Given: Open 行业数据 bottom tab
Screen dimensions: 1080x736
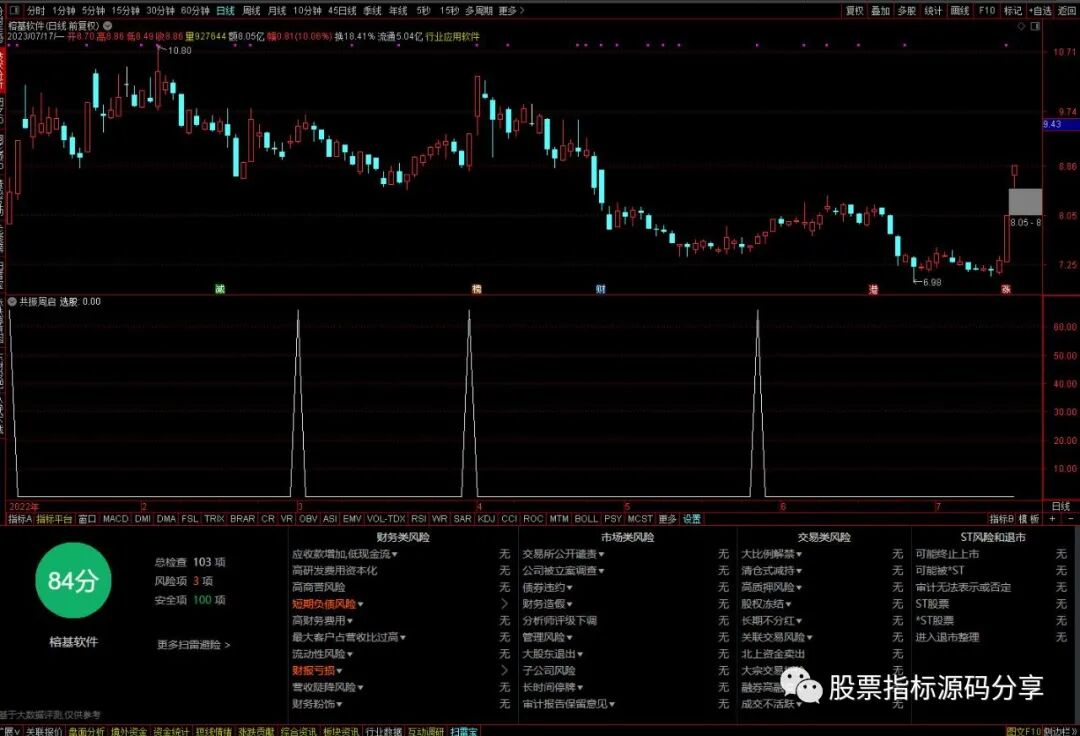Looking at the screenshot, I should 384,731.
